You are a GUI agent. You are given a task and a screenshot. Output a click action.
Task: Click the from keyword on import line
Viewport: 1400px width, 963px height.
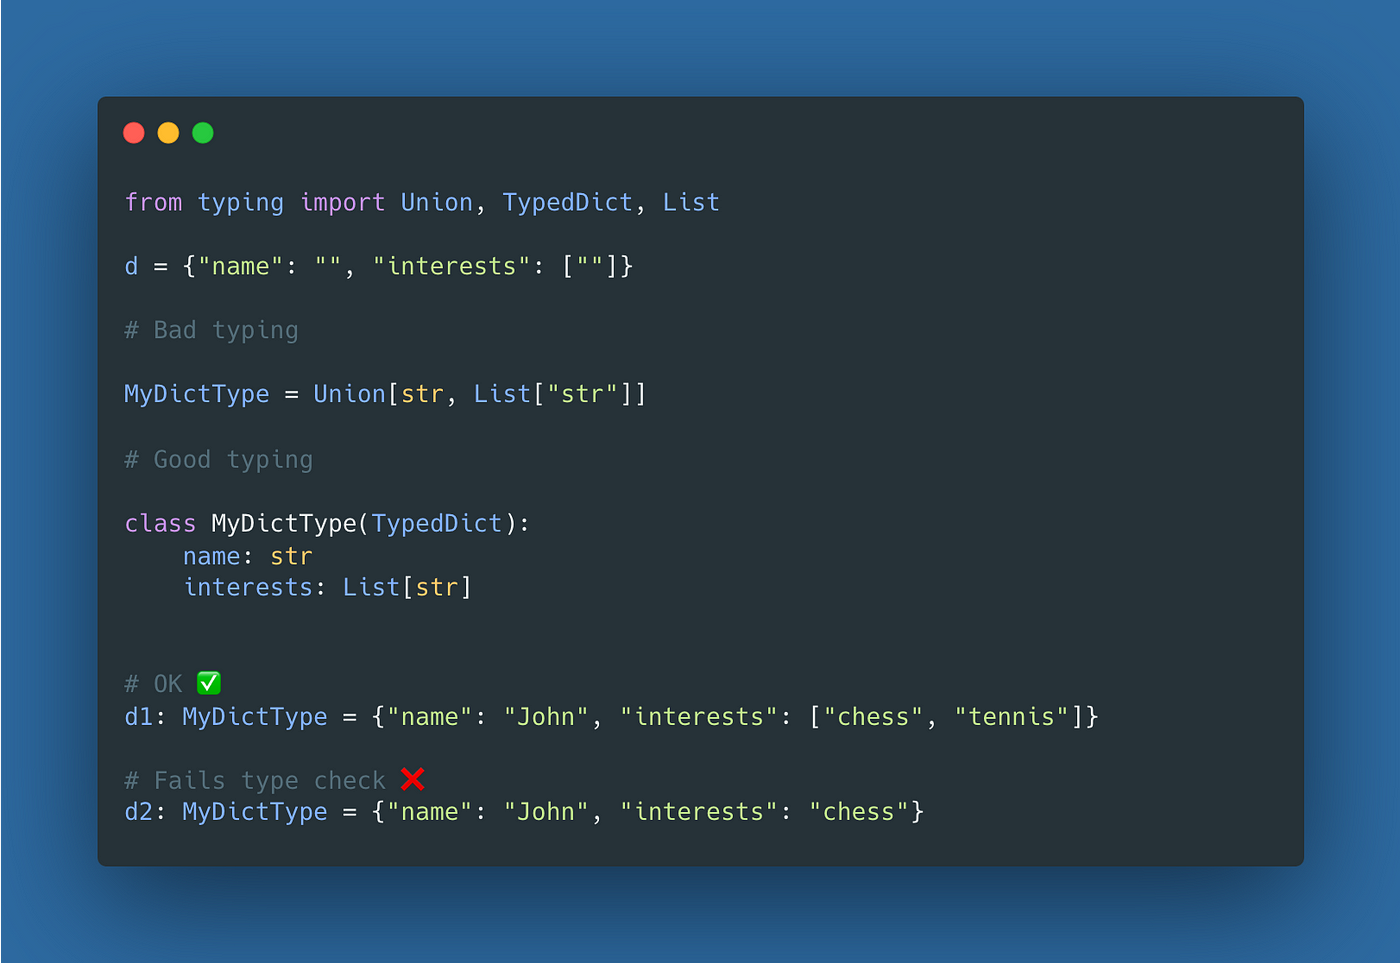pyautogui.click(x=153, y=202)
